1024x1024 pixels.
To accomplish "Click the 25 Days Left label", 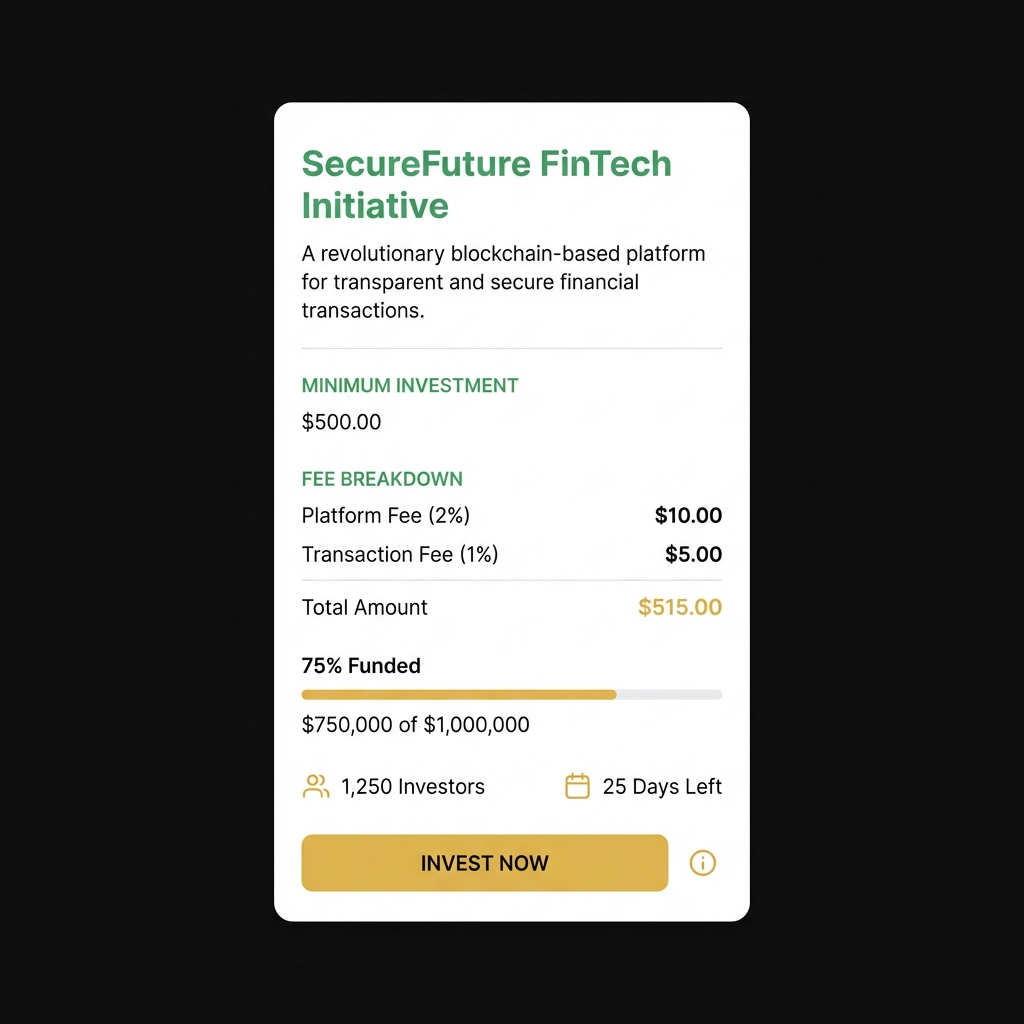I will coord(662,786).
